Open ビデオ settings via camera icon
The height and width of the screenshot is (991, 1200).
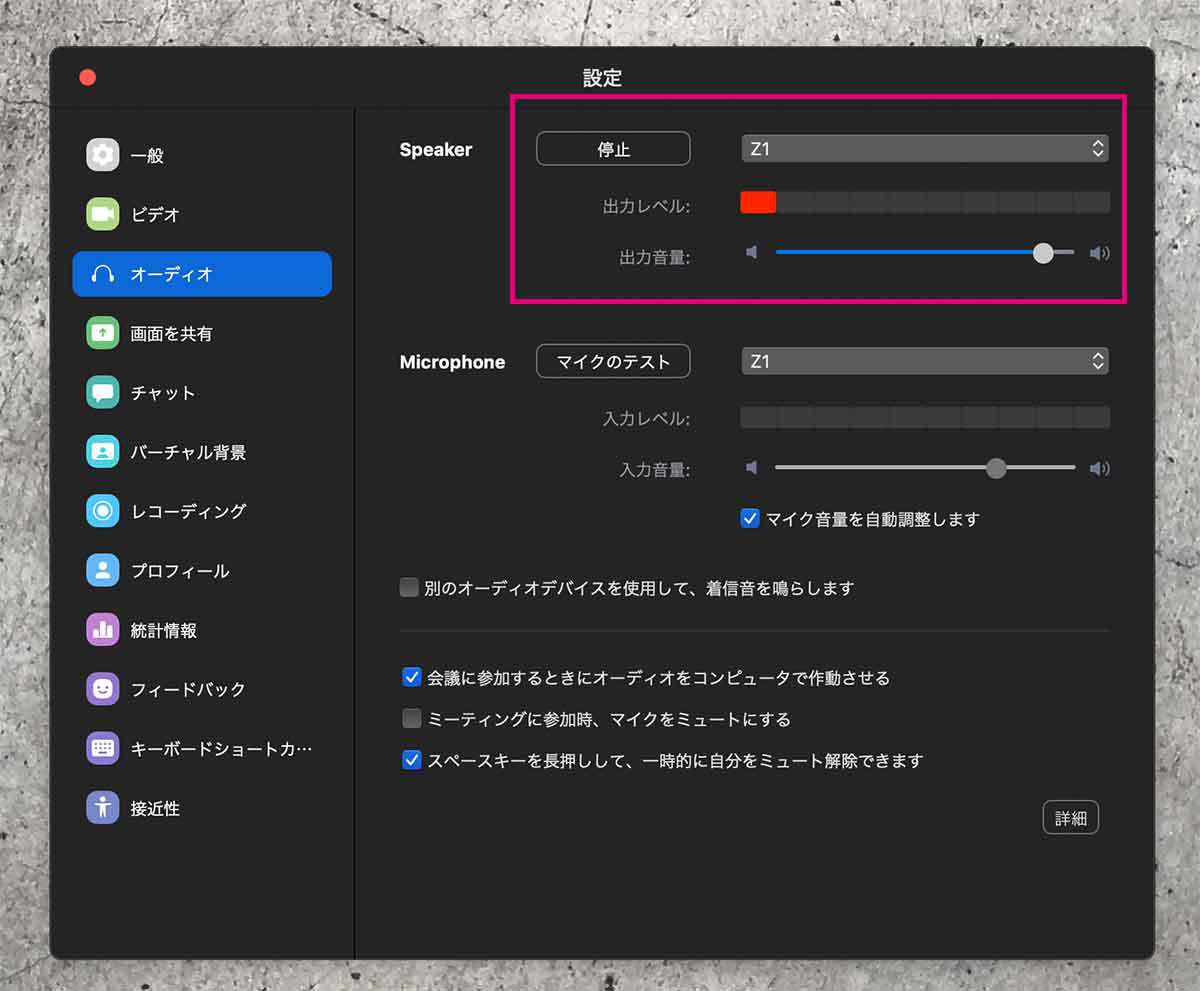tap(102, 214)
